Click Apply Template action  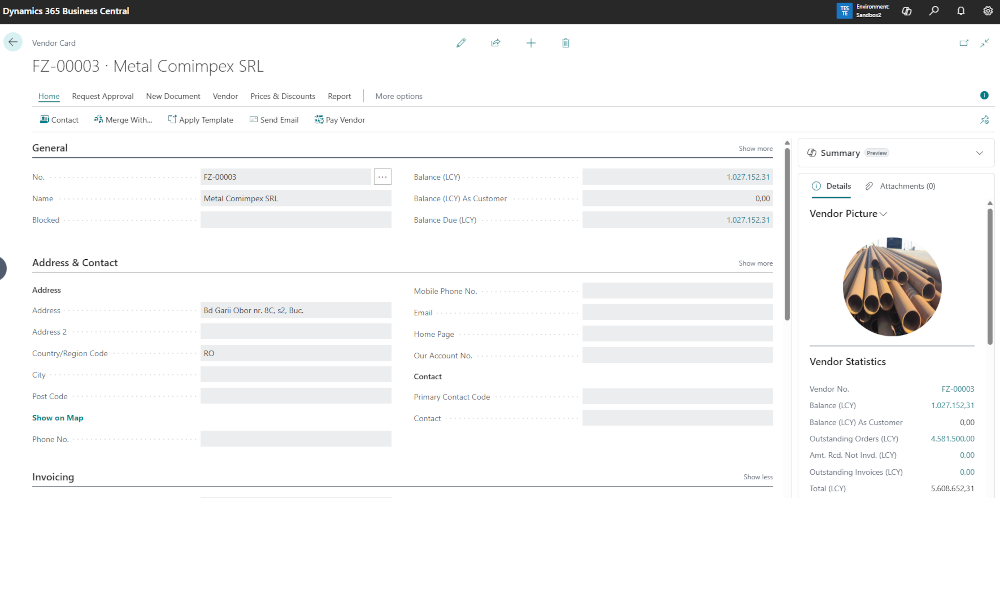click(x=200, y=120)
